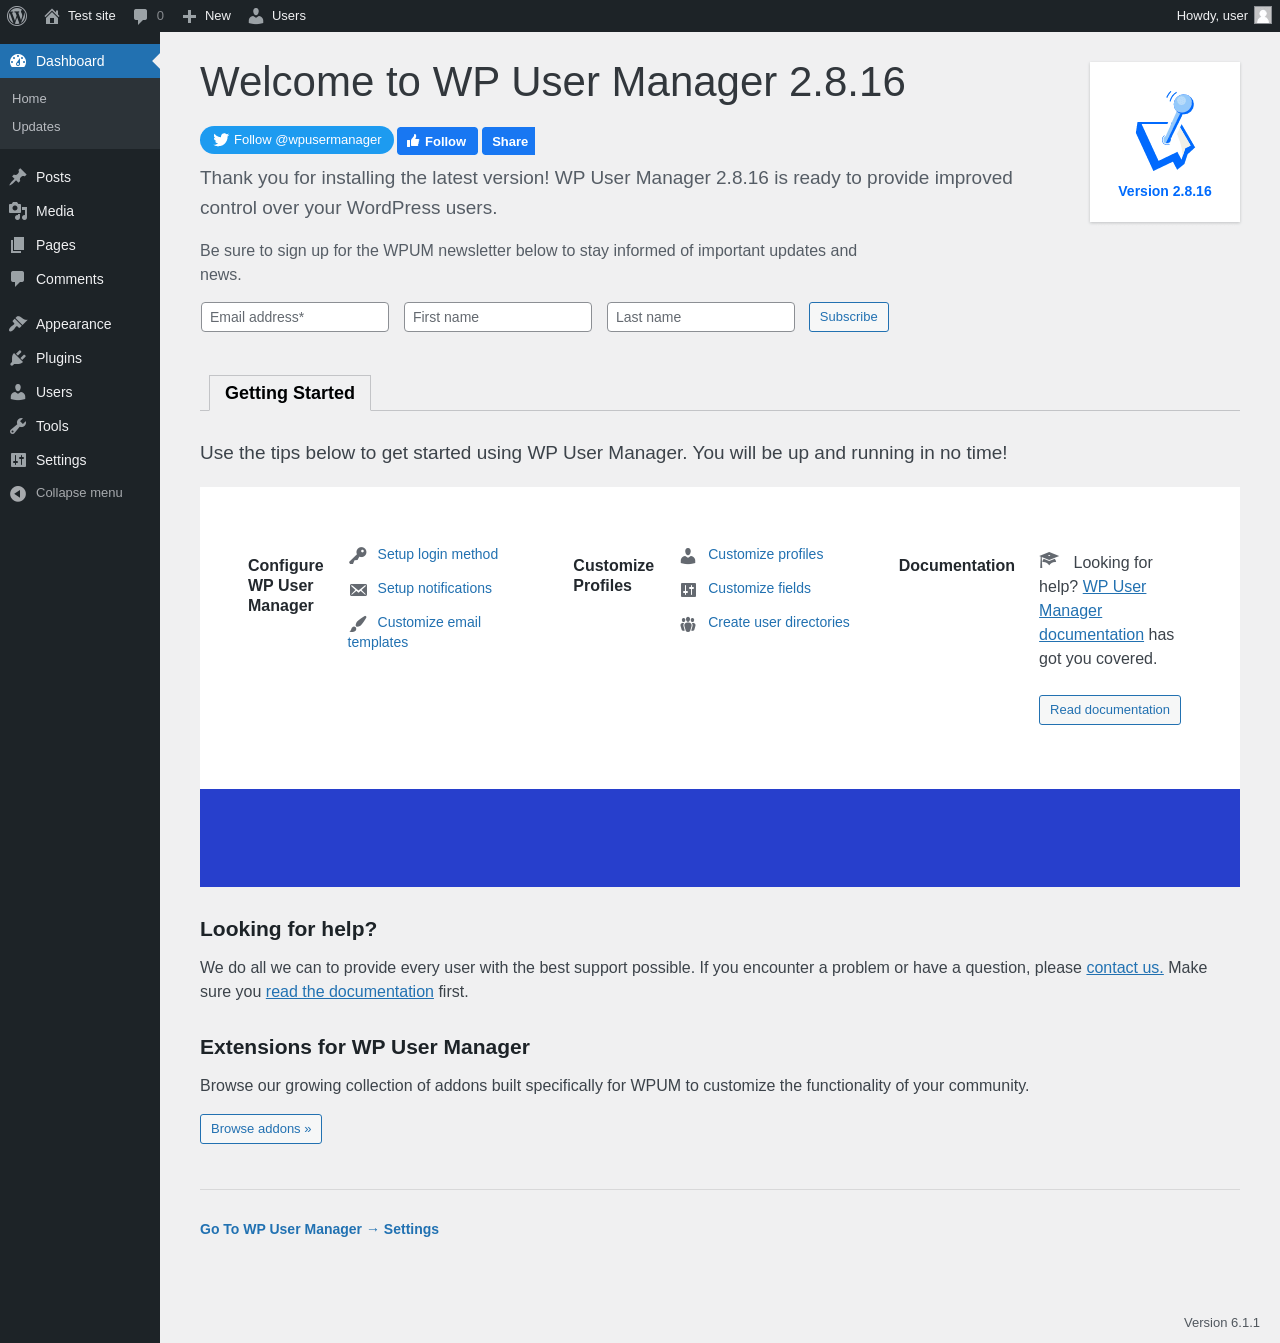This screenshot has height=1343, width=1280.
Task: Click the Email address input field
Action: point(295,317)
